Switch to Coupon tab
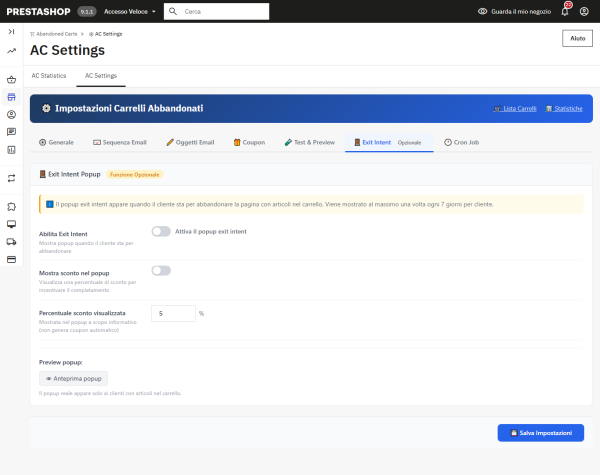Viewport: 600px width, 475px height. (x=249, y=142)
